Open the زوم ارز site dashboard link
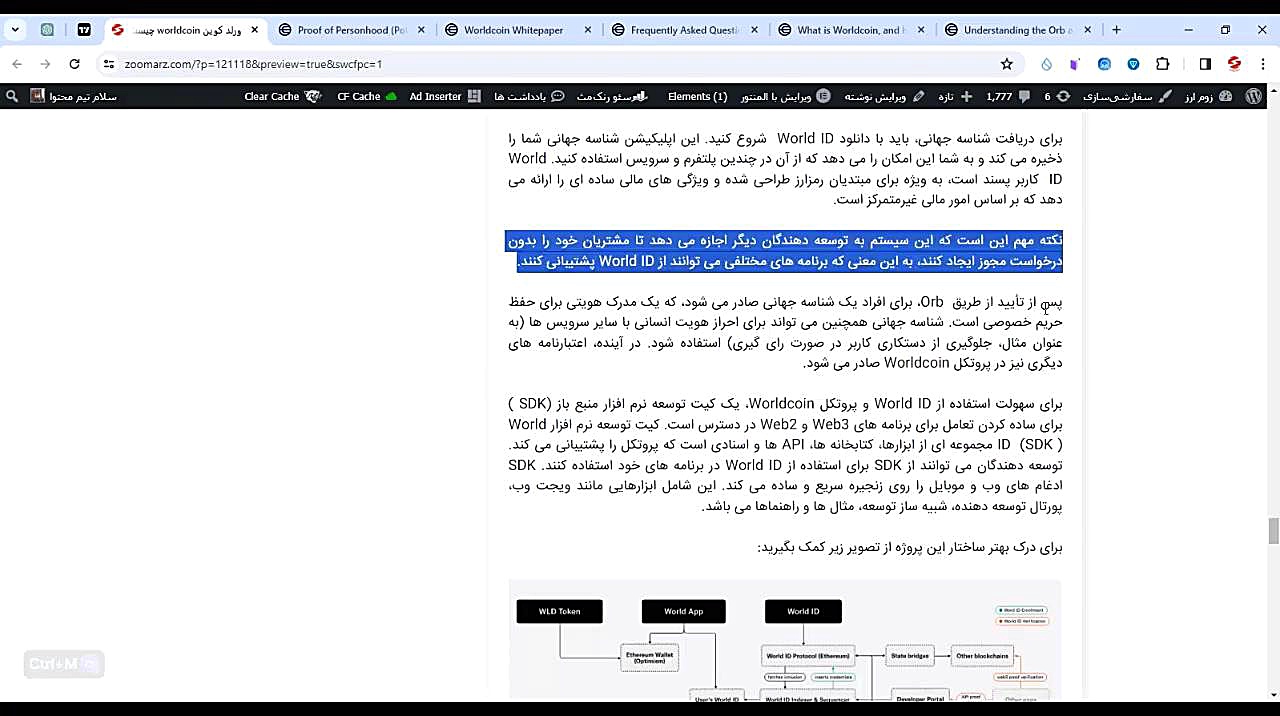The width and height of the screenshot is (1280, 716). (x=1208, y=97)
